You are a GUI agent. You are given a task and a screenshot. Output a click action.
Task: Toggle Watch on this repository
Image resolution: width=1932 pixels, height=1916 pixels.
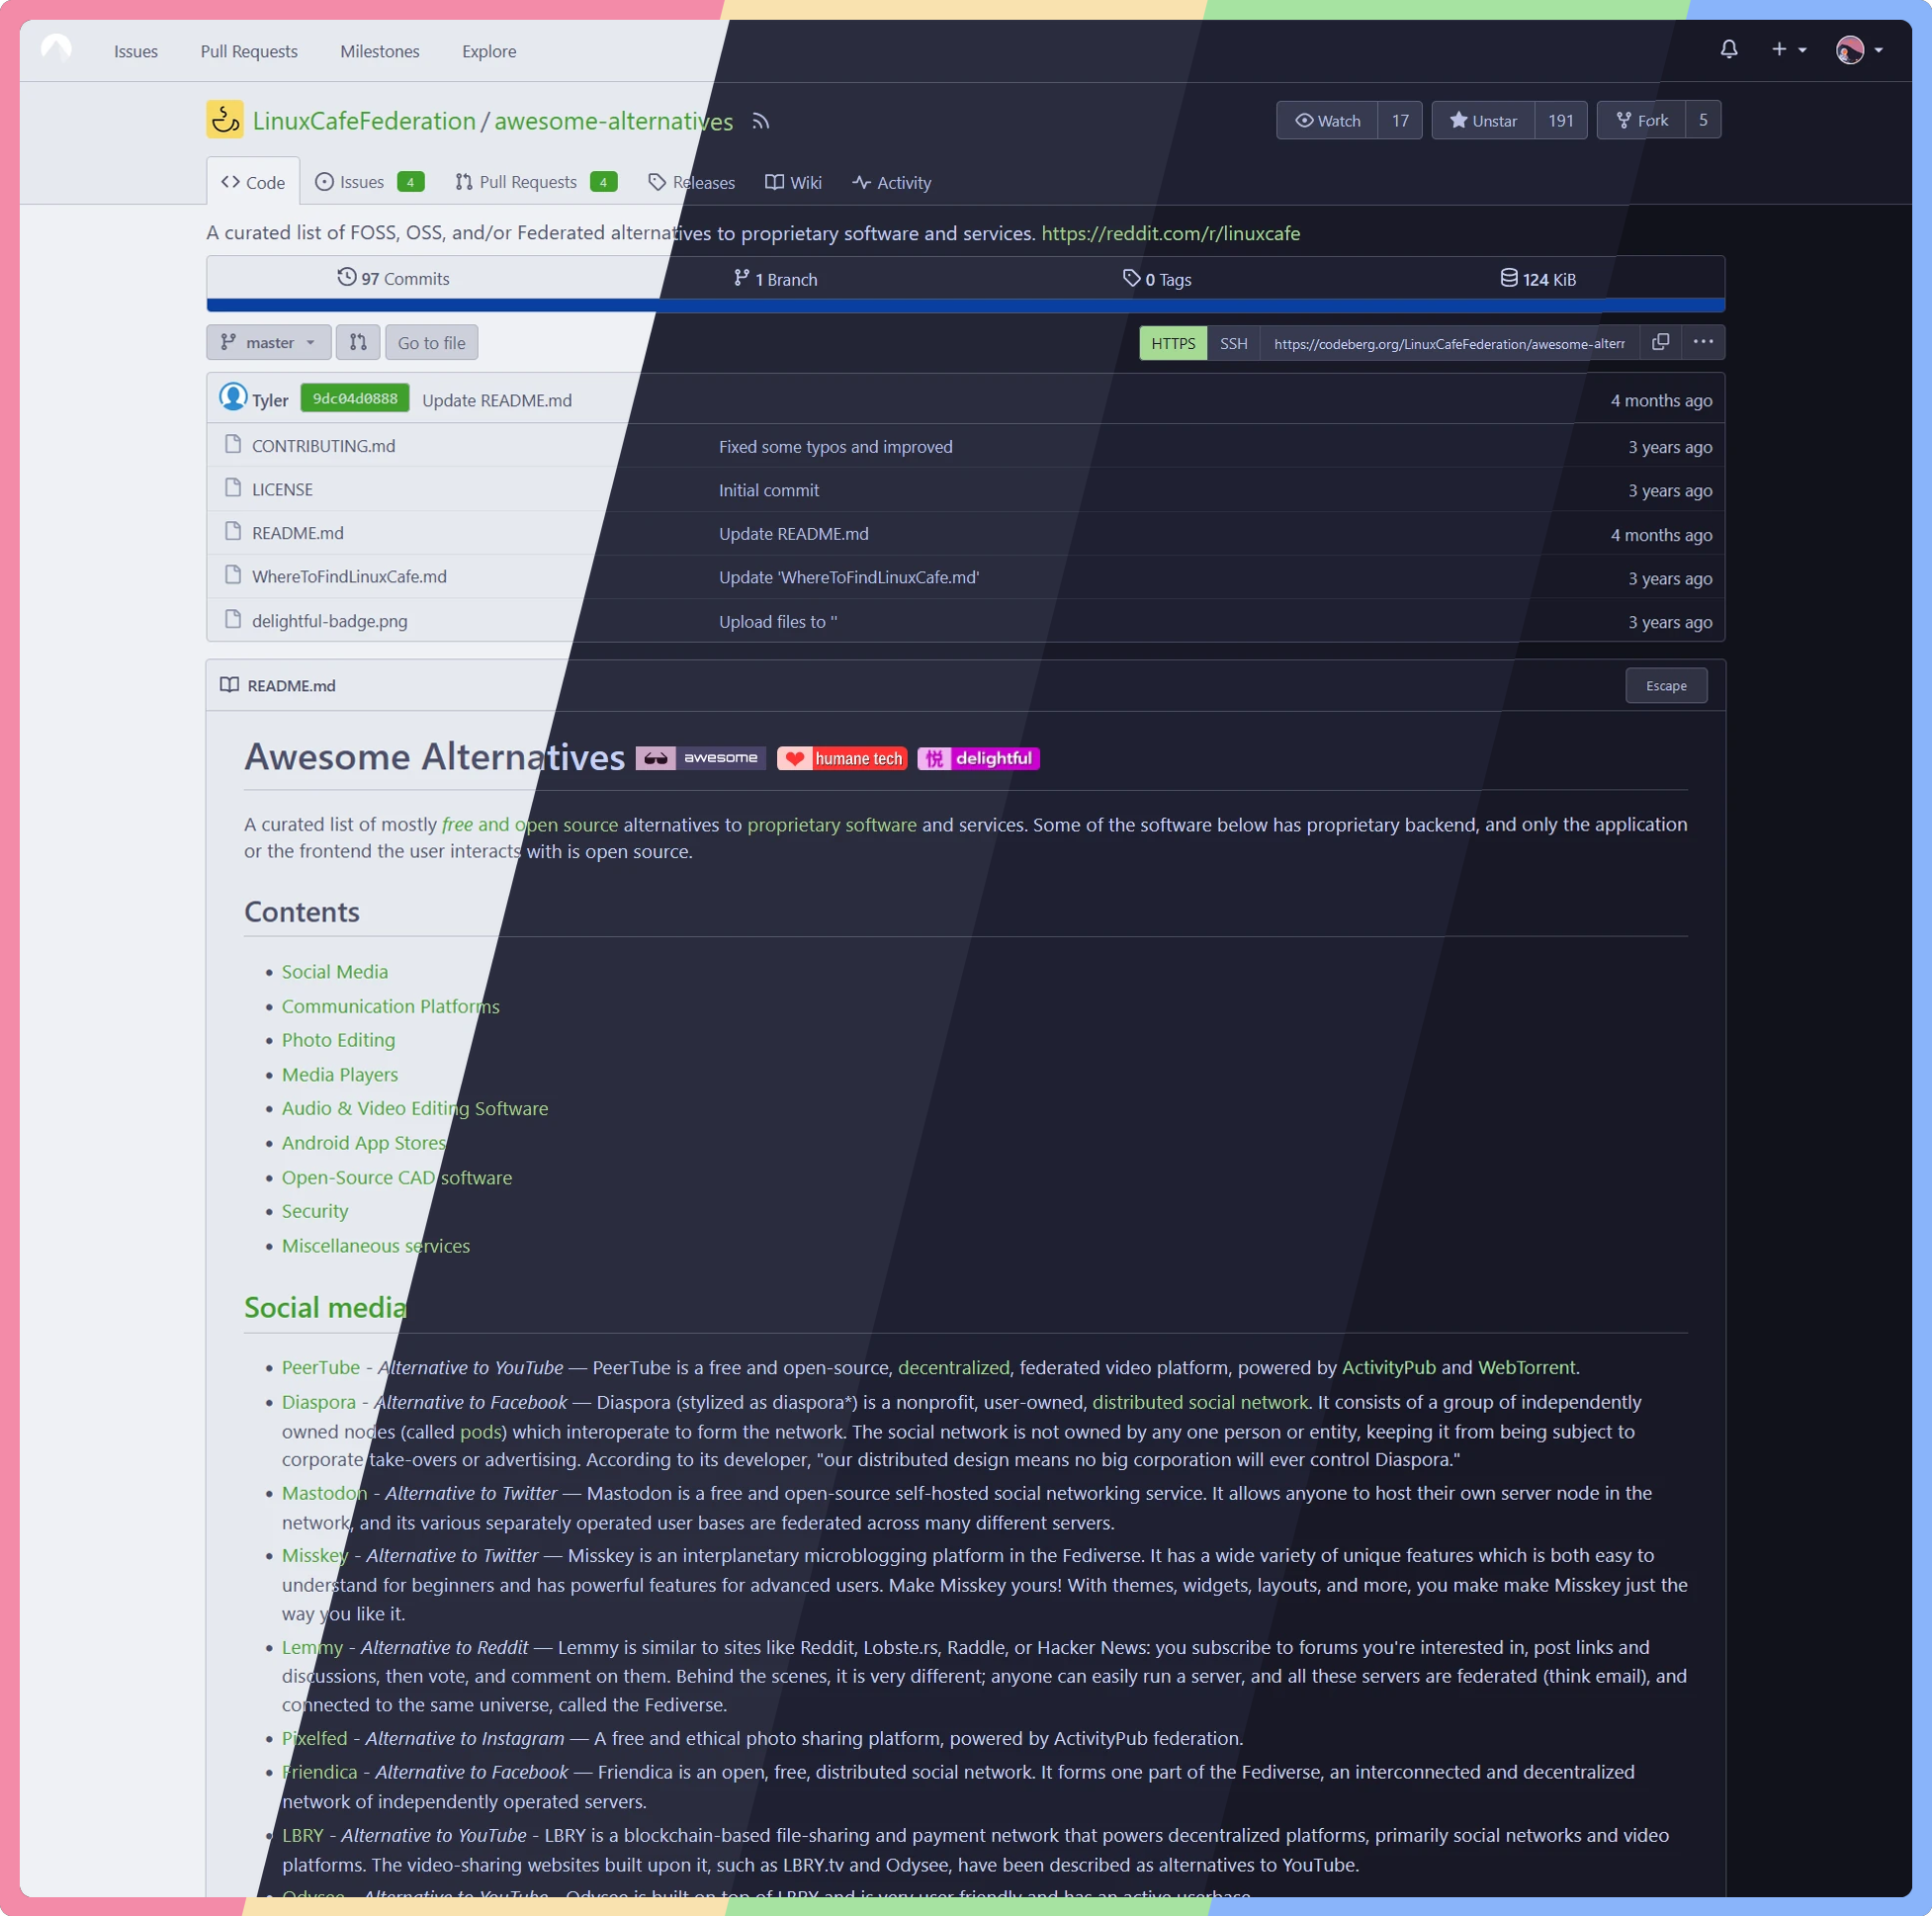click(x=1327, y=120)
